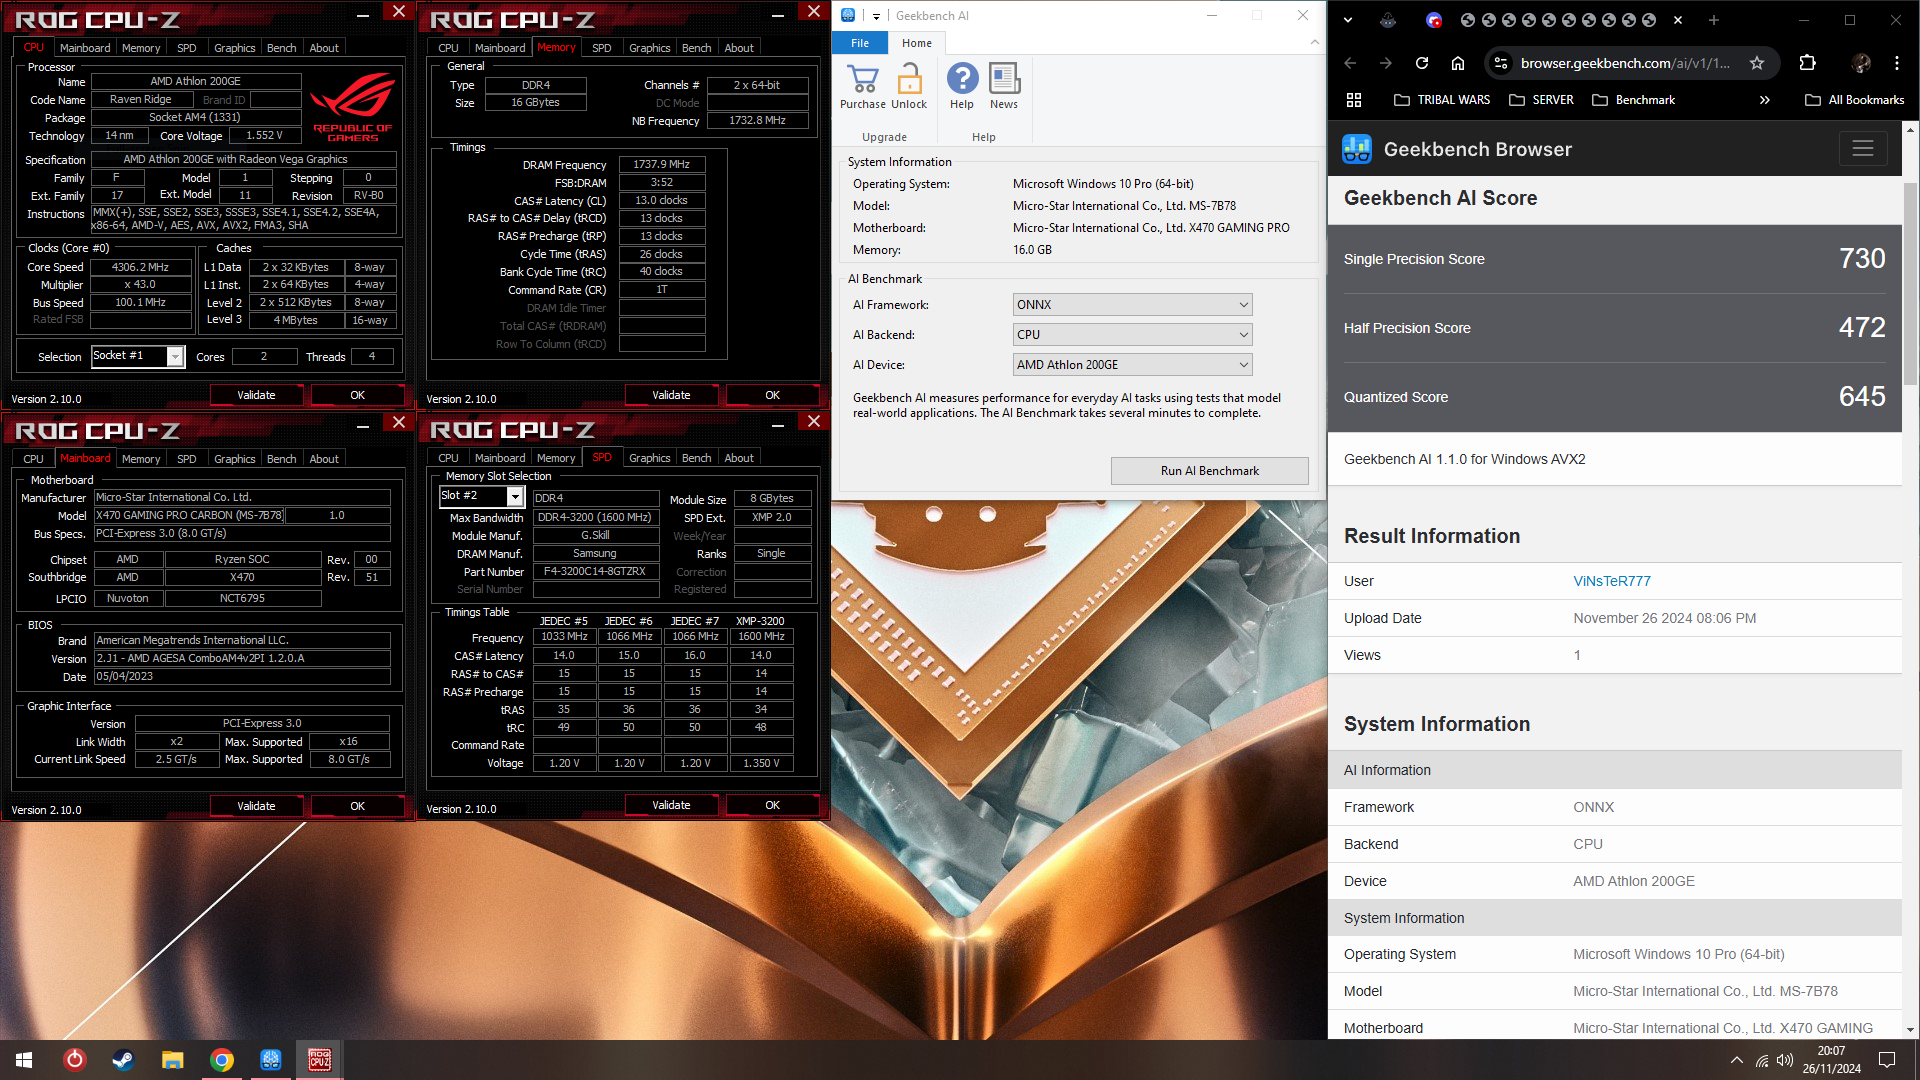The width and height of the screenshot is (1920, 1080).
Task: Open the Slot #2 memory slot dropdown
Action: [482, 496]
